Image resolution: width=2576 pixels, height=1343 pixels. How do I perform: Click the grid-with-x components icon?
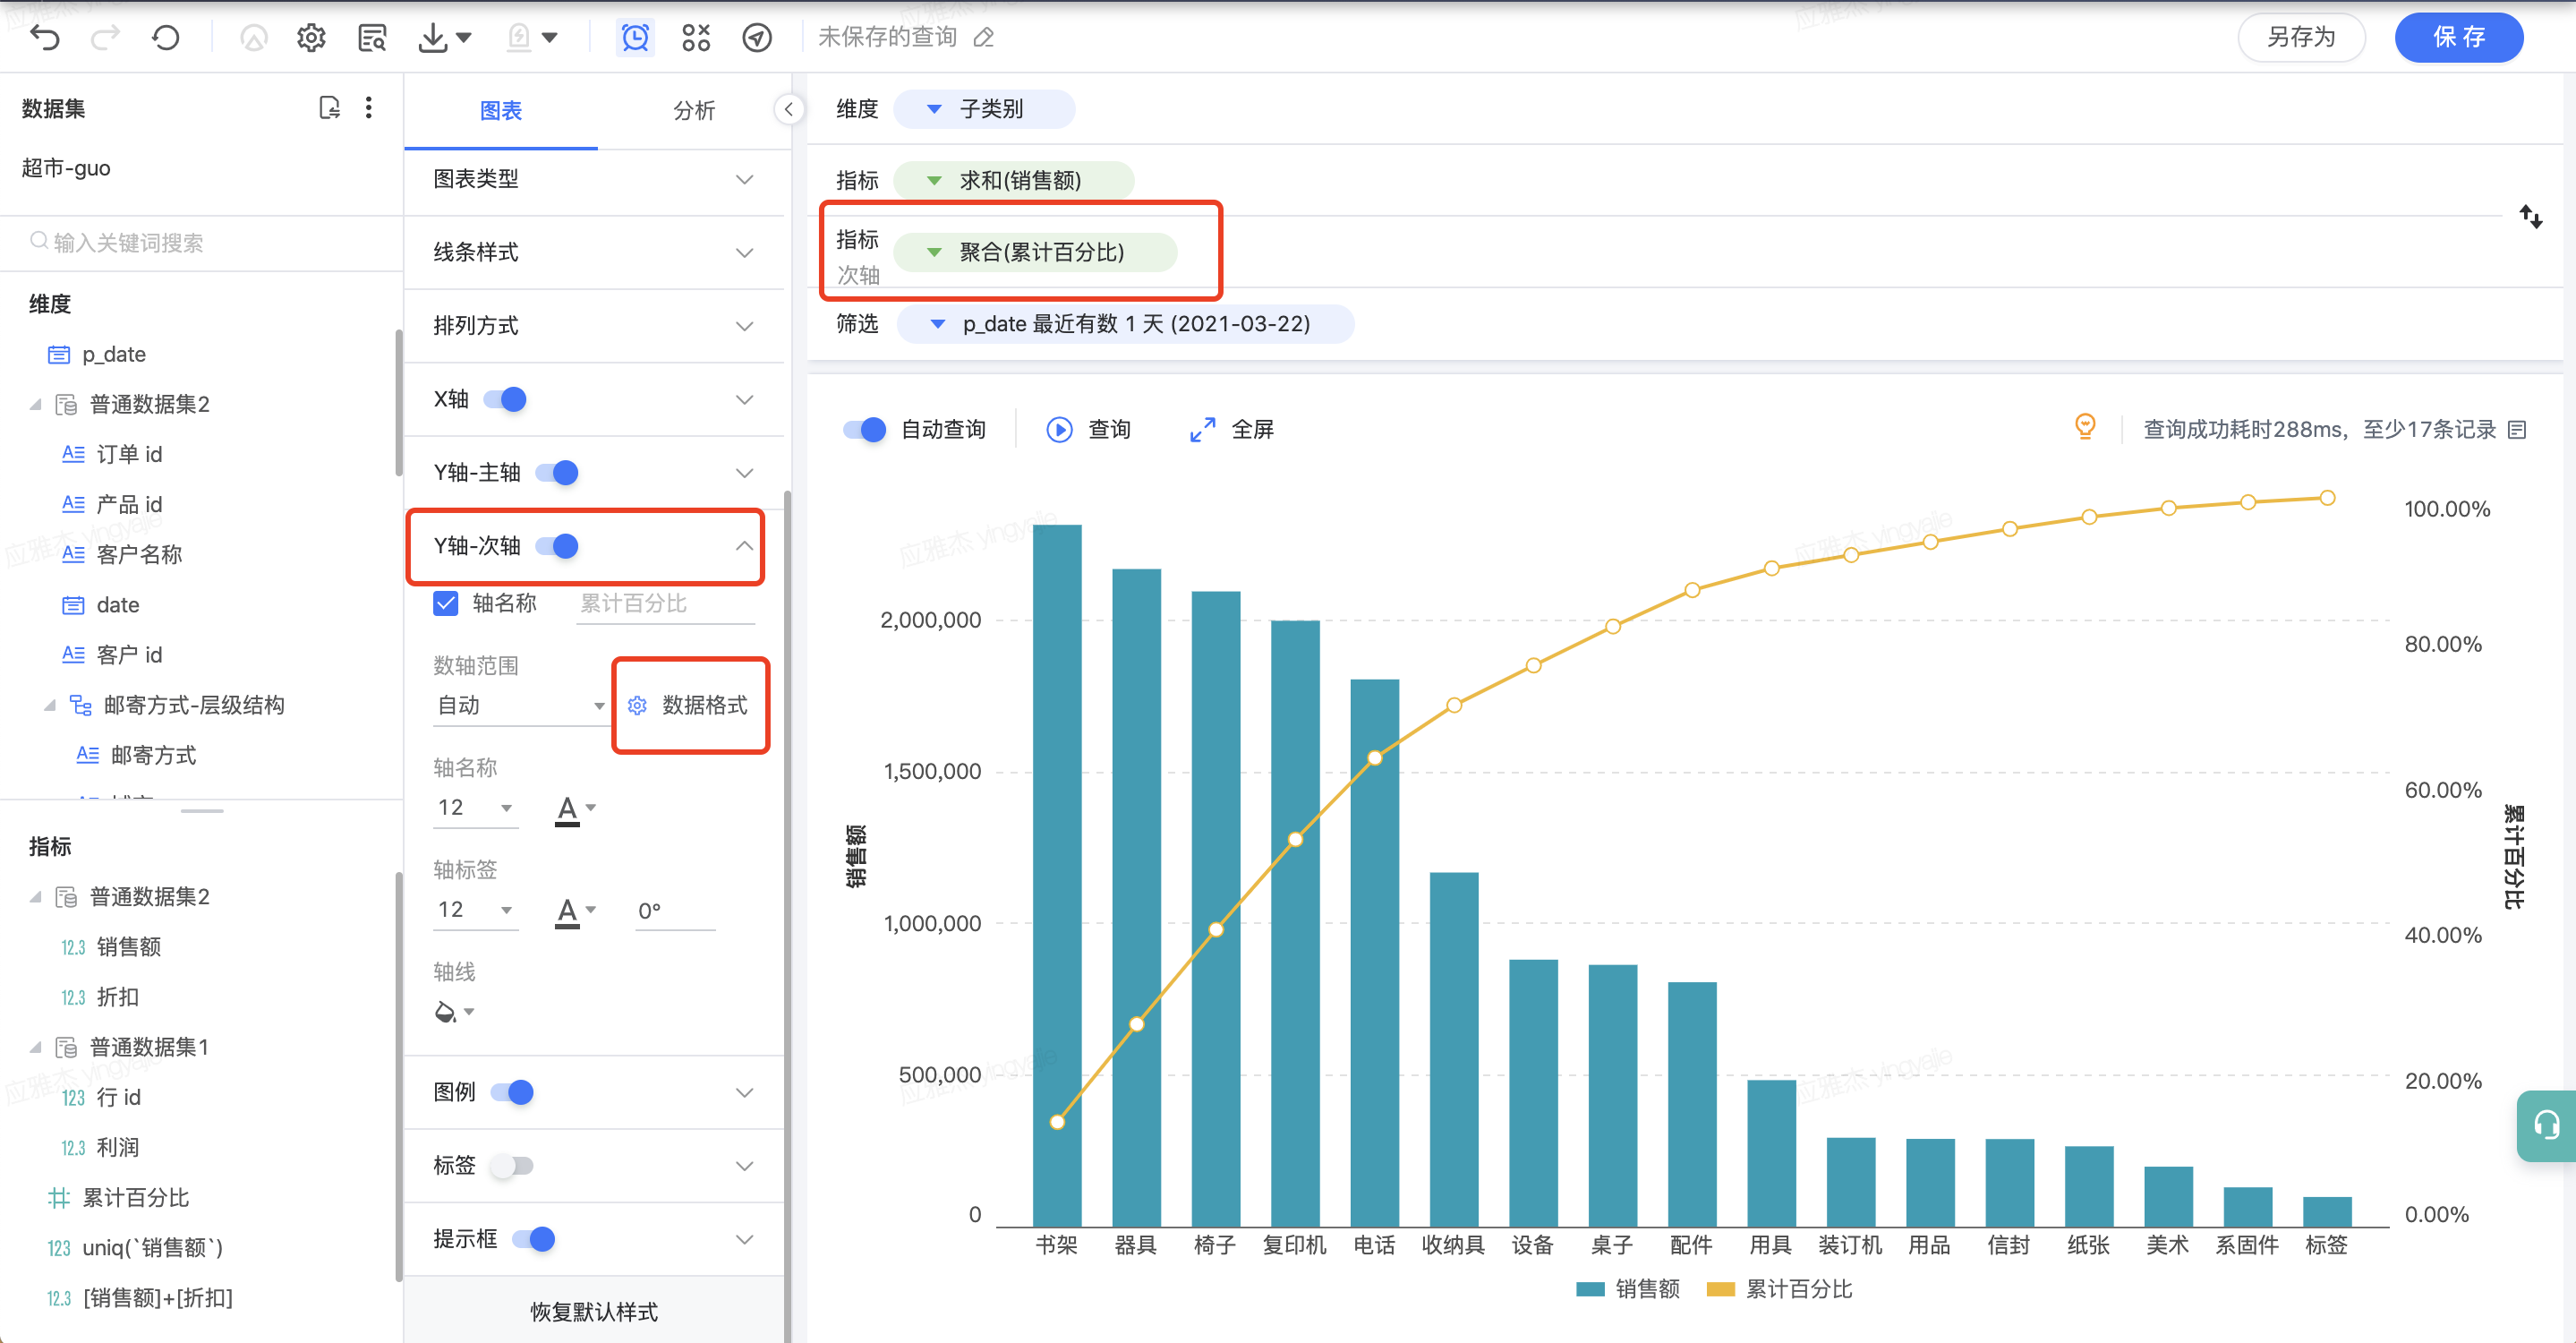[696, 38]
